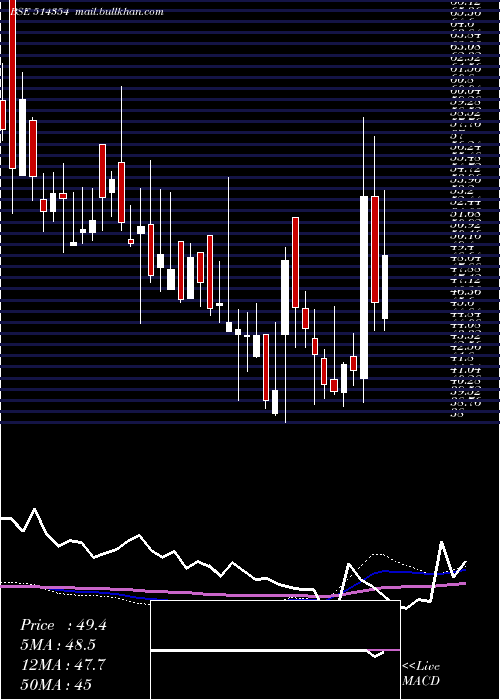Image resolution: width=500 pixels, height=700 pixels.
Task: Click the 'BSE 514354' chart title text
Action: click(39, 12)
